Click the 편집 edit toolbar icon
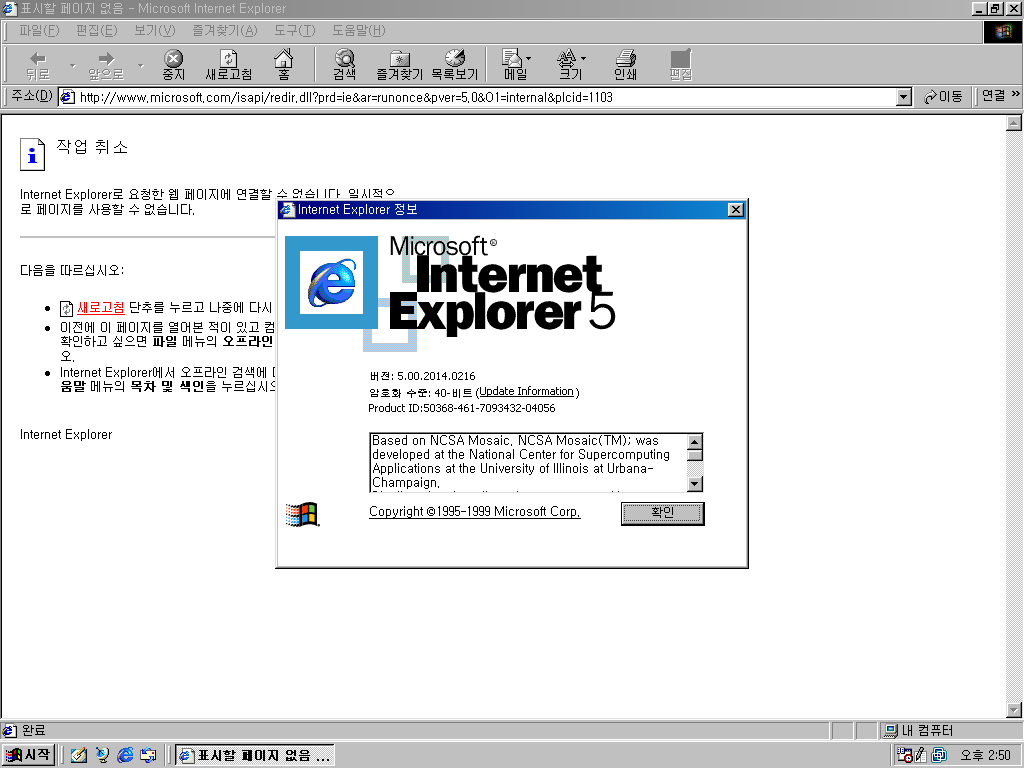This screenshot has width=1024, height=768. (x=680, y=65)
